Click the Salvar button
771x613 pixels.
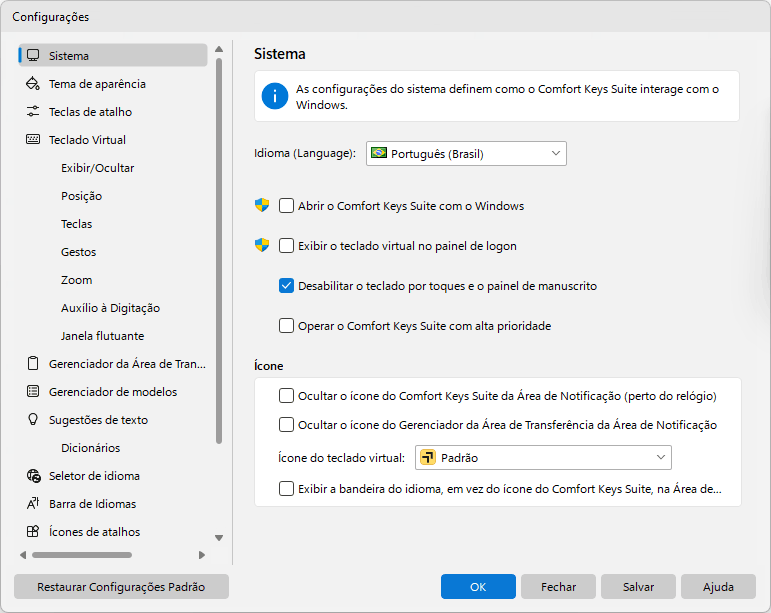pos(638,586)
